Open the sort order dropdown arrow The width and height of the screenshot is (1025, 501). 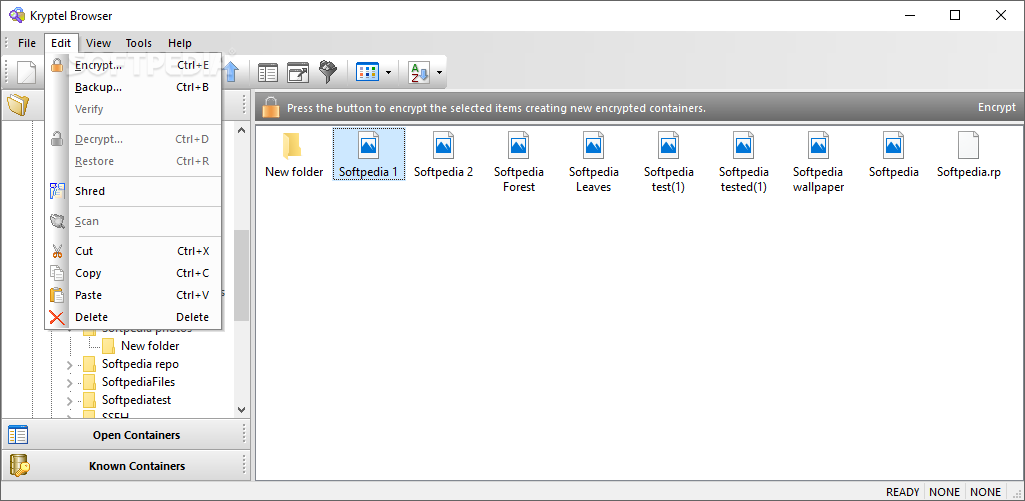pyautogui.click(x=439, y=73)
